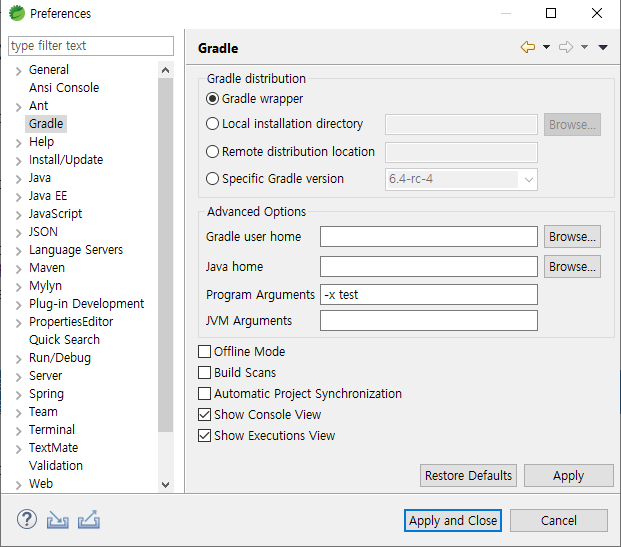The width and height of the screenshot is (621, 547).
Task: Expand the General tree node
Action: [x=18, y=71]
